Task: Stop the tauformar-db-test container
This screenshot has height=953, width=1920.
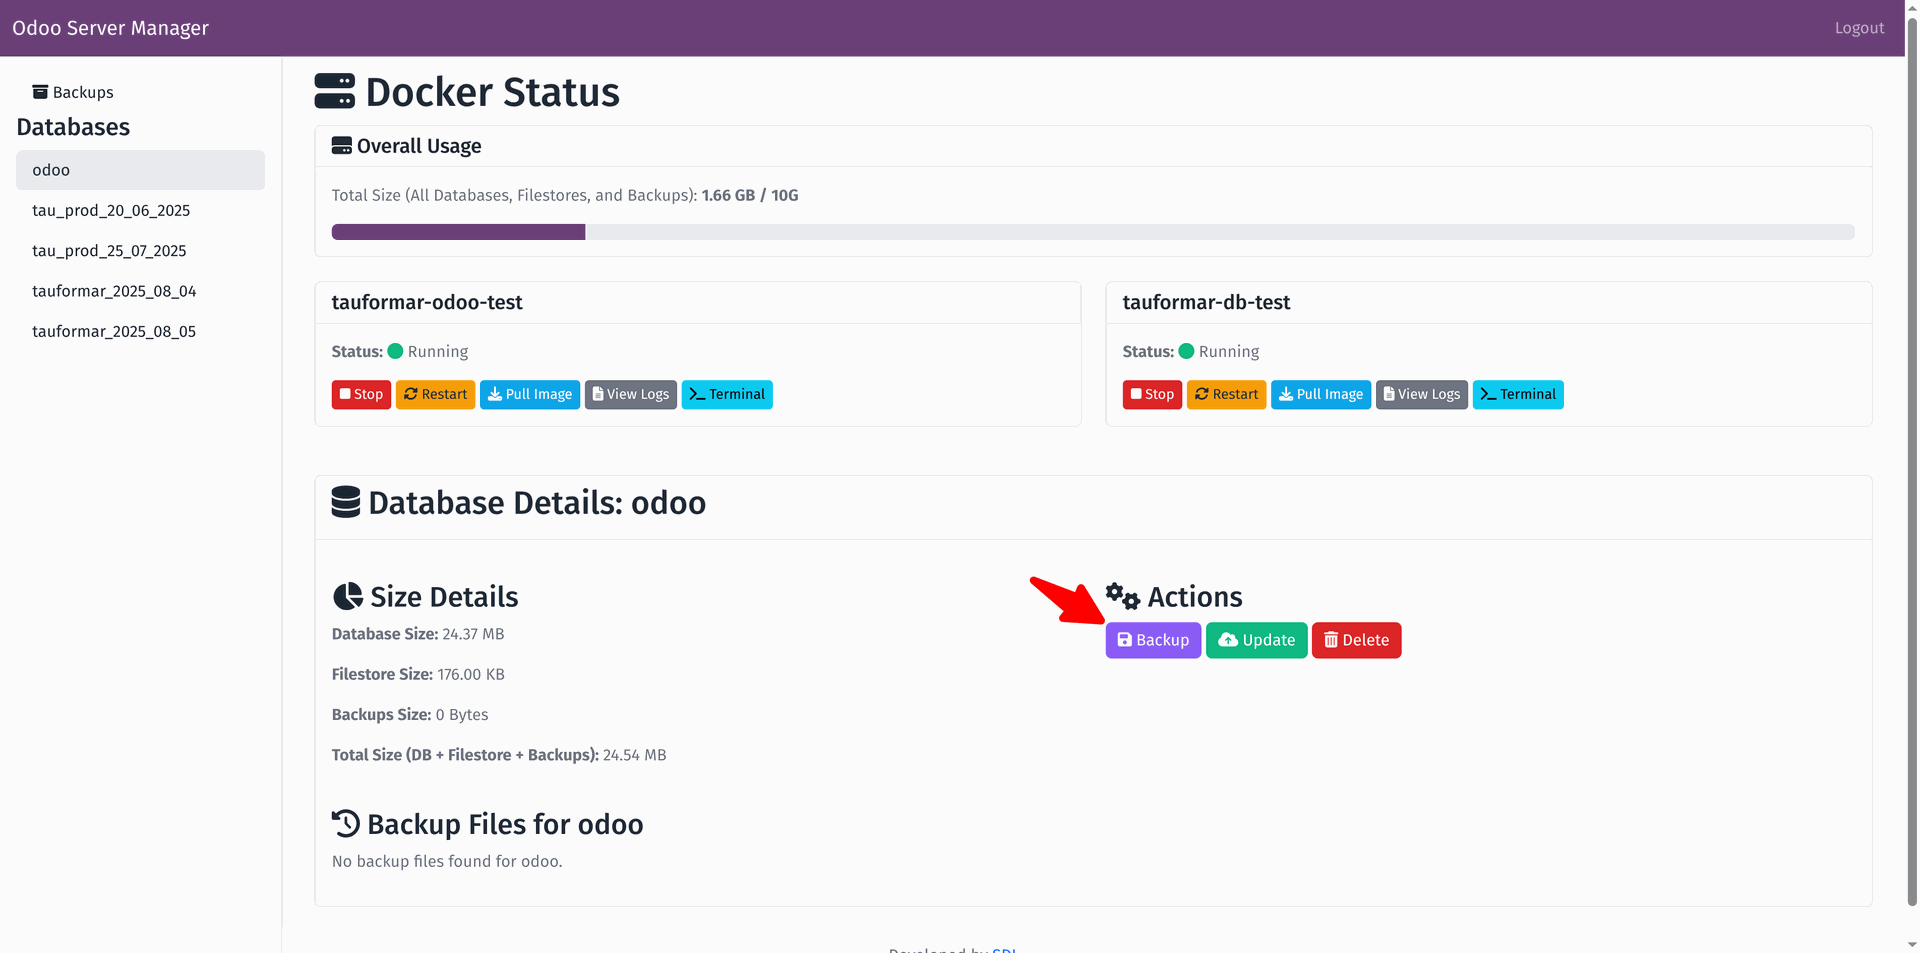Action: pyautogui.click(x=1152, y=394)
